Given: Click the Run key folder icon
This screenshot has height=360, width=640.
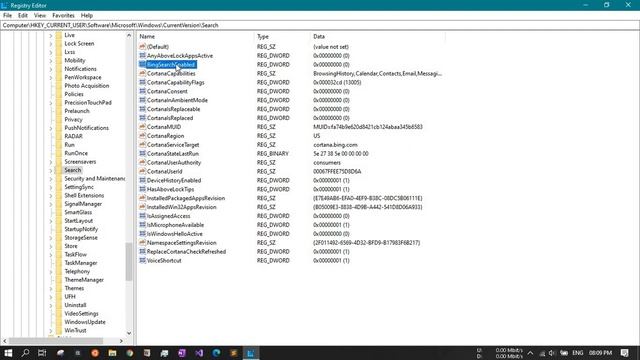Looking at the screenshot, I should (59, 144).
